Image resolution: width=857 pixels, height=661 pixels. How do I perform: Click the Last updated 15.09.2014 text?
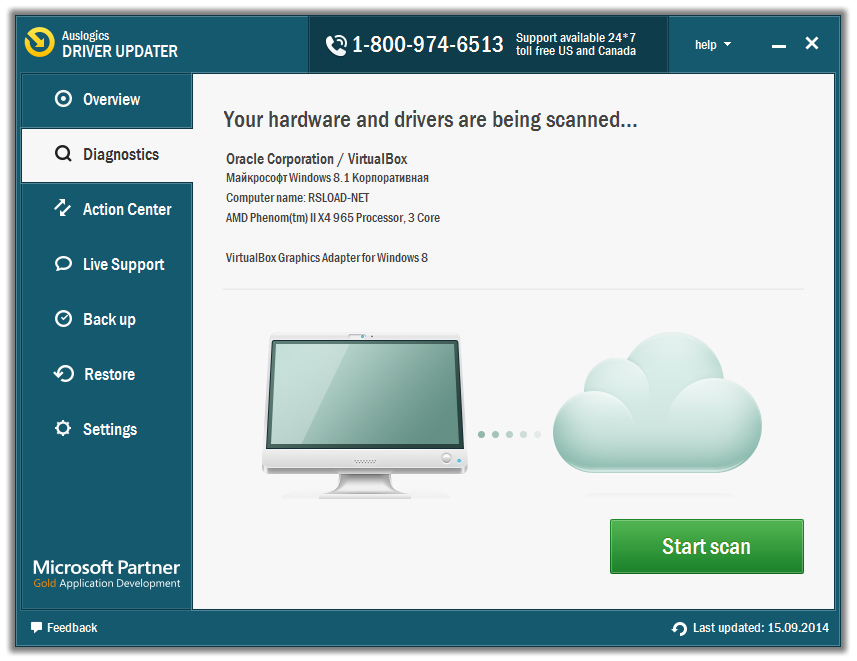[x=761, y=628]
